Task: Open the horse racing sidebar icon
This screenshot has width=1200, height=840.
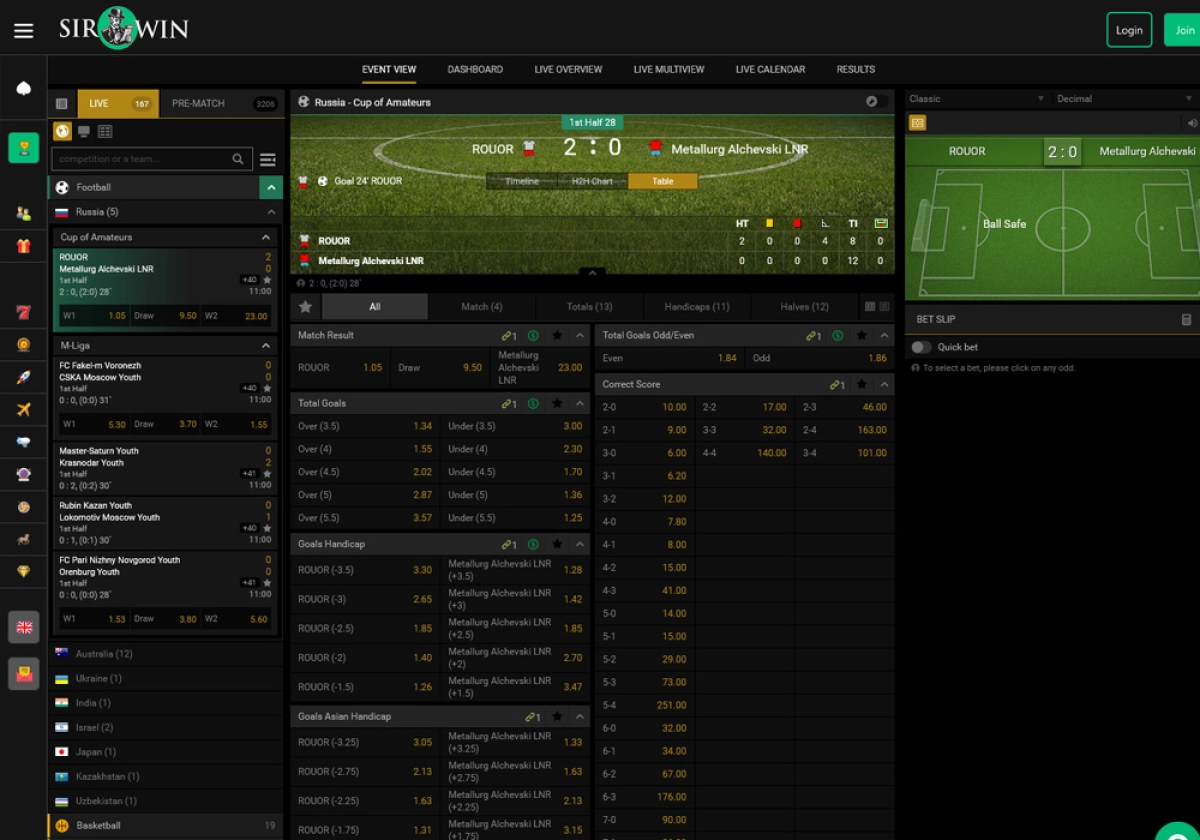Action: [24, 539]
